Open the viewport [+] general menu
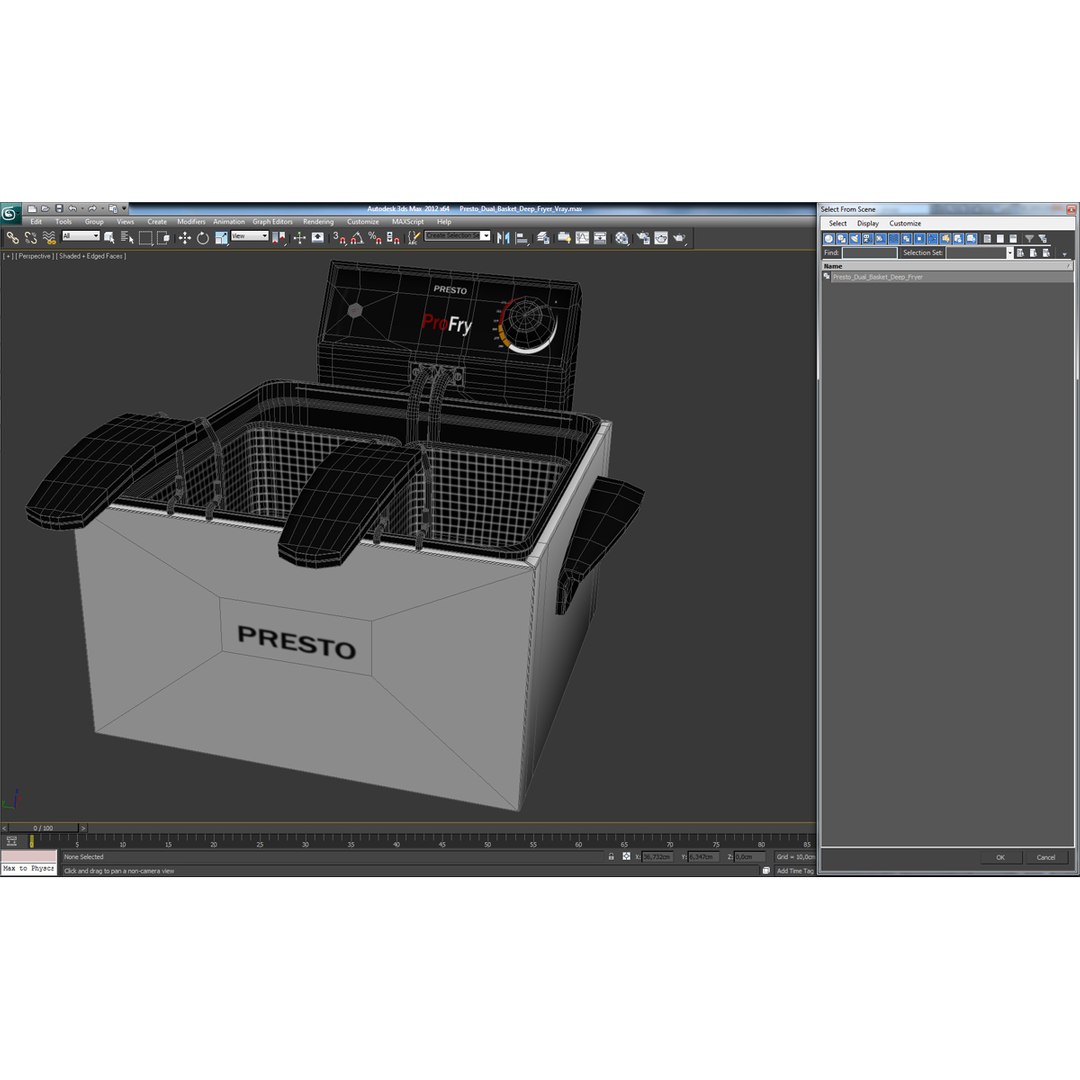 click(x=8, y=256)
